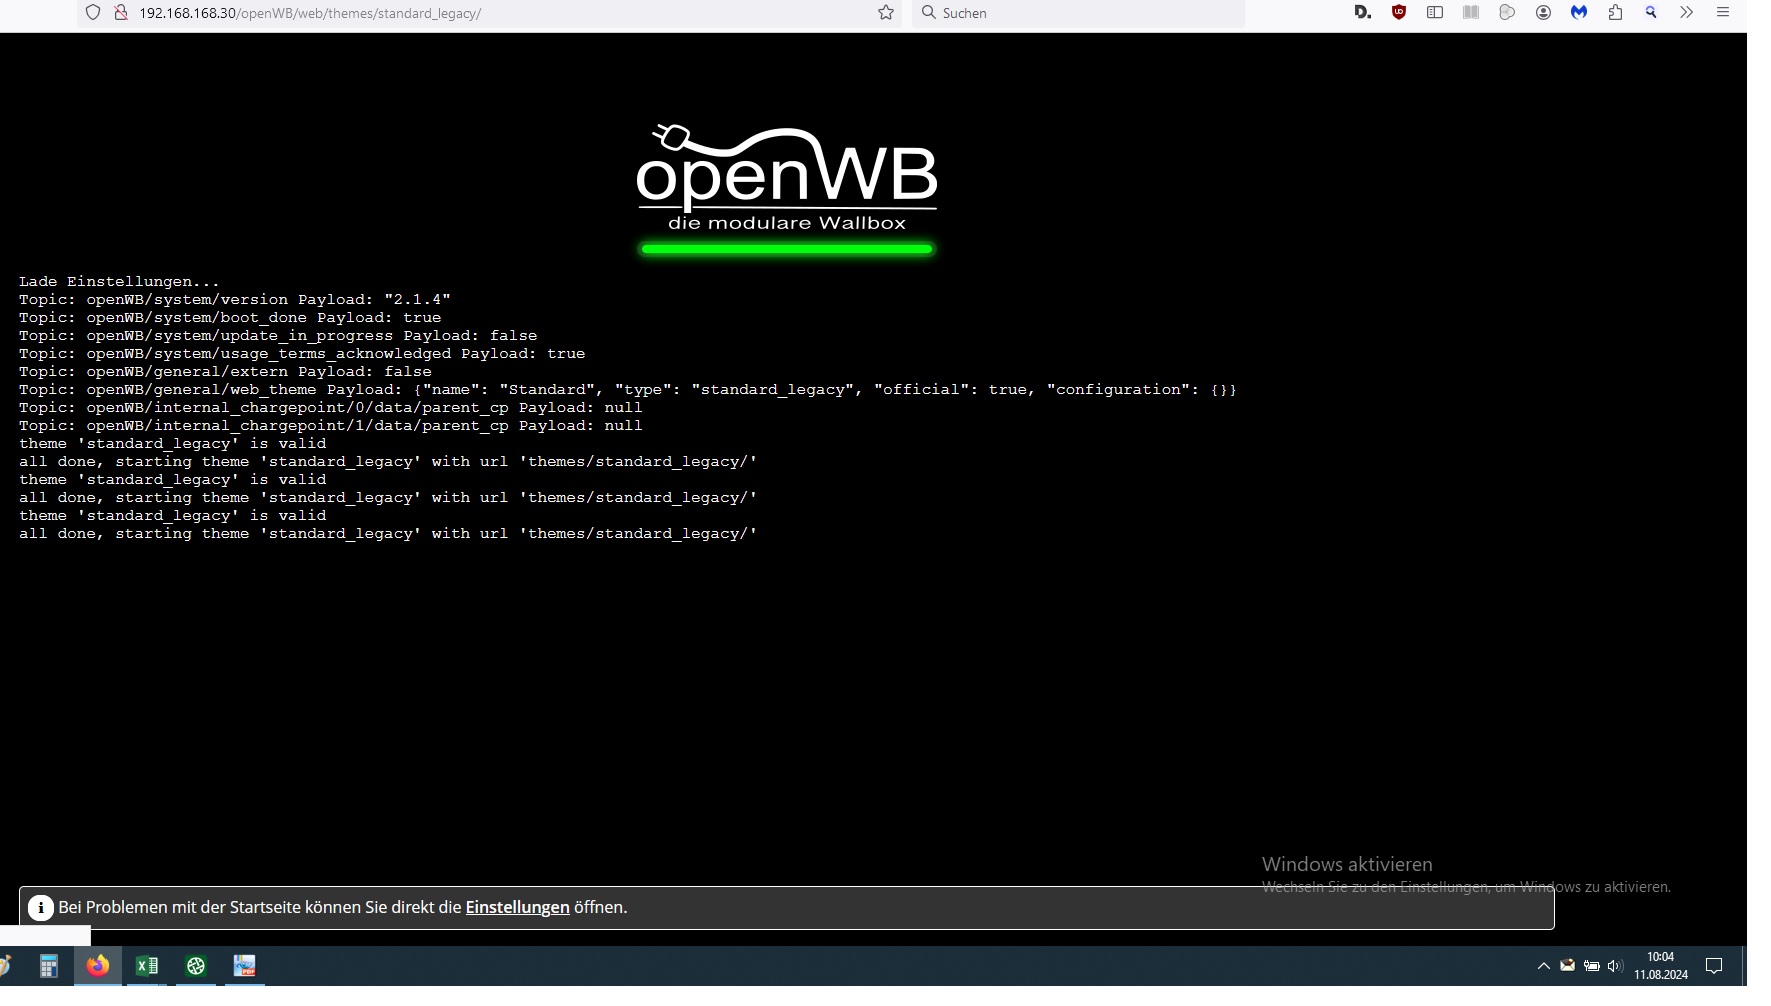1771x1006 pixels.
Task: Open the uBlock Origin extension
Action: (x=1399, y=13)
